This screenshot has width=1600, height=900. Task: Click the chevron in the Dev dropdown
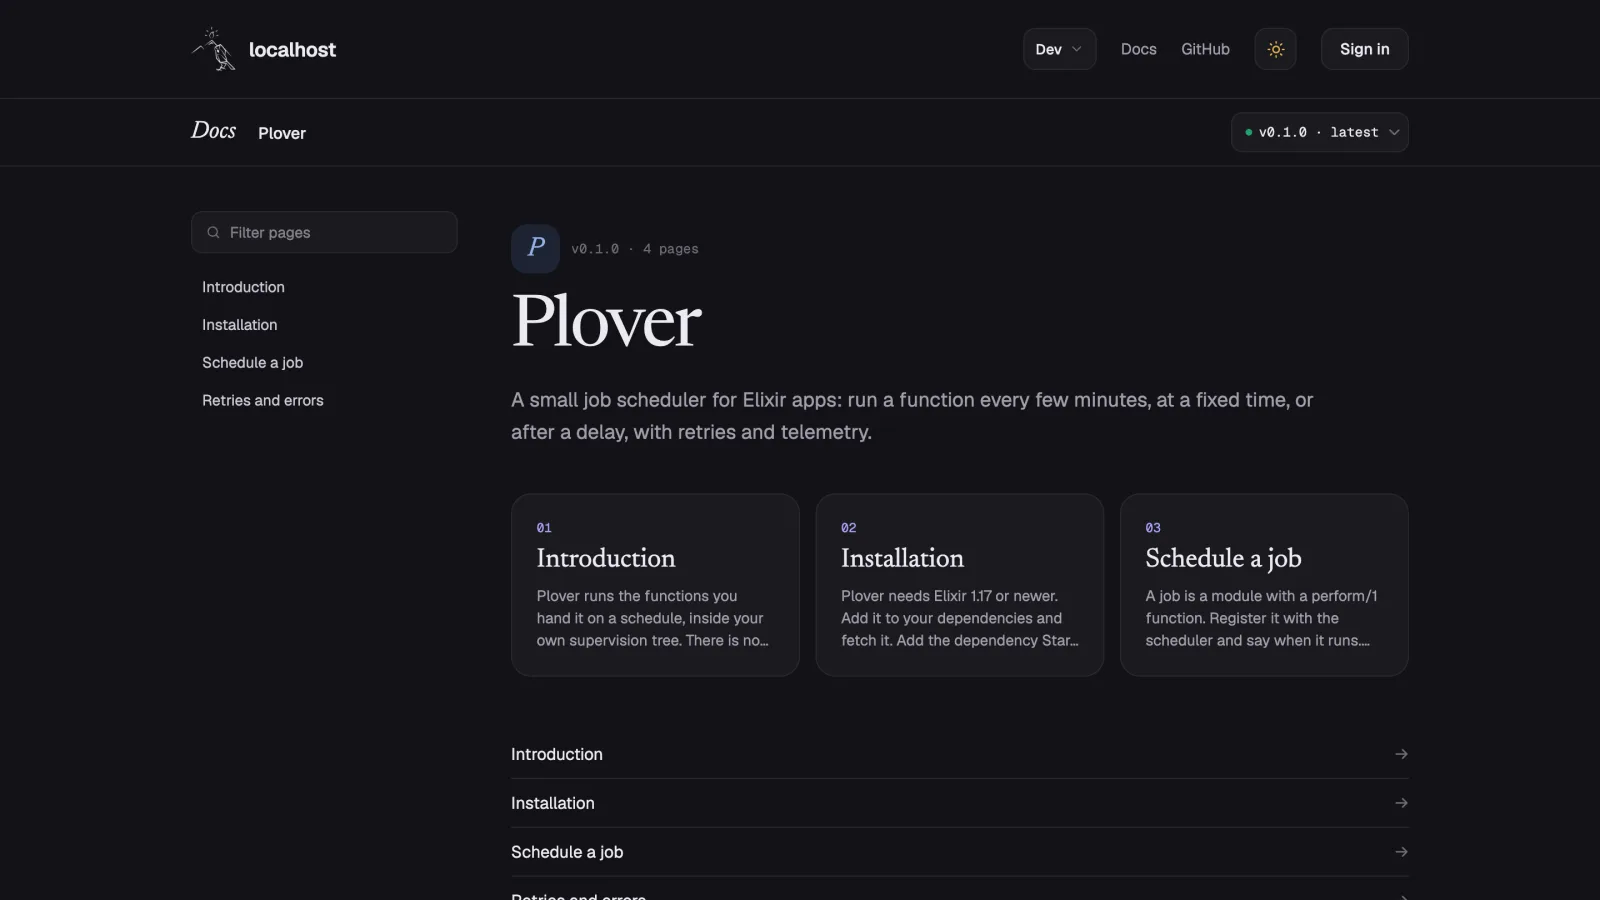1077,49
